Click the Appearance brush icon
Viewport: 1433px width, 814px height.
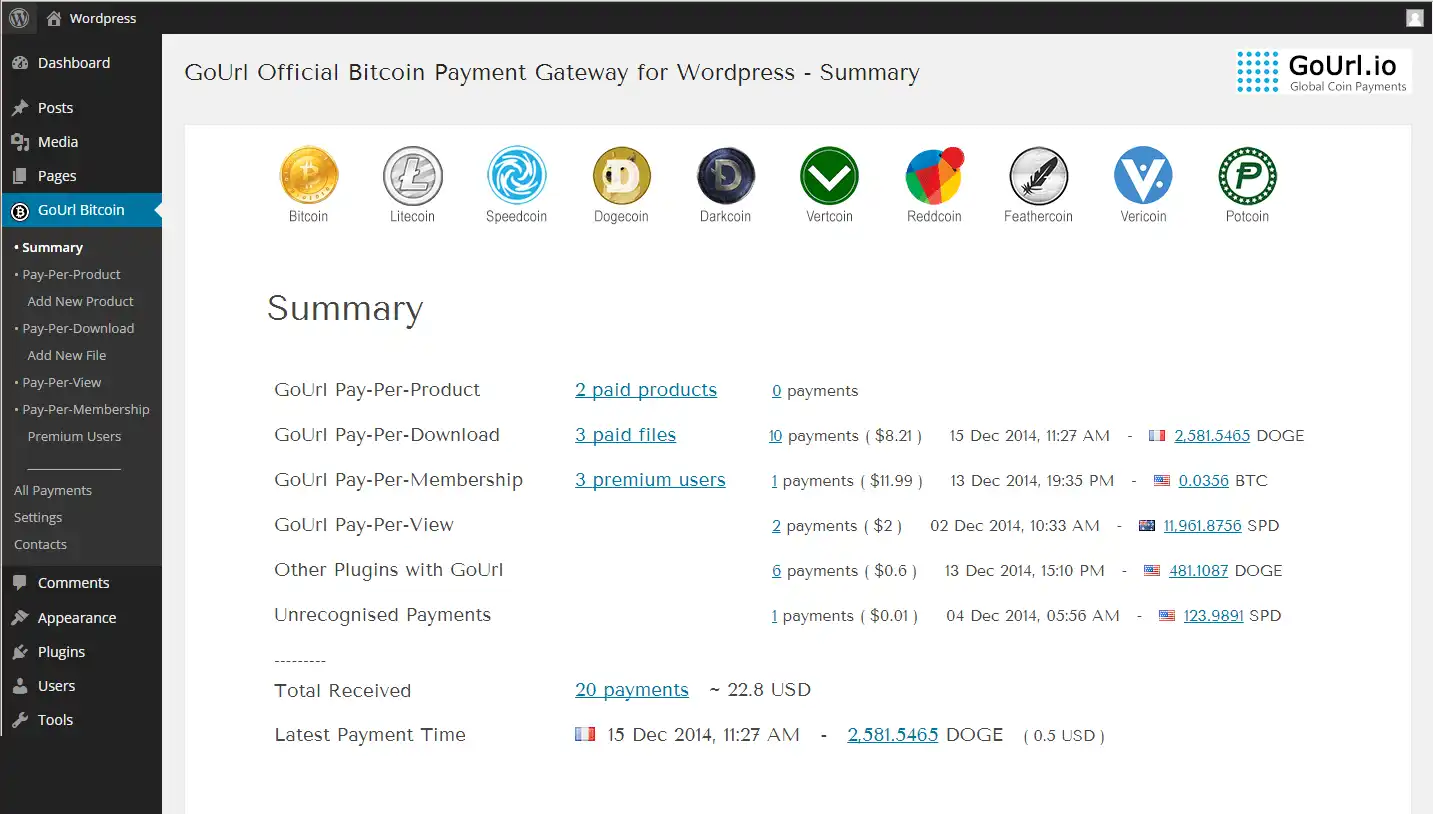point(20,618)
